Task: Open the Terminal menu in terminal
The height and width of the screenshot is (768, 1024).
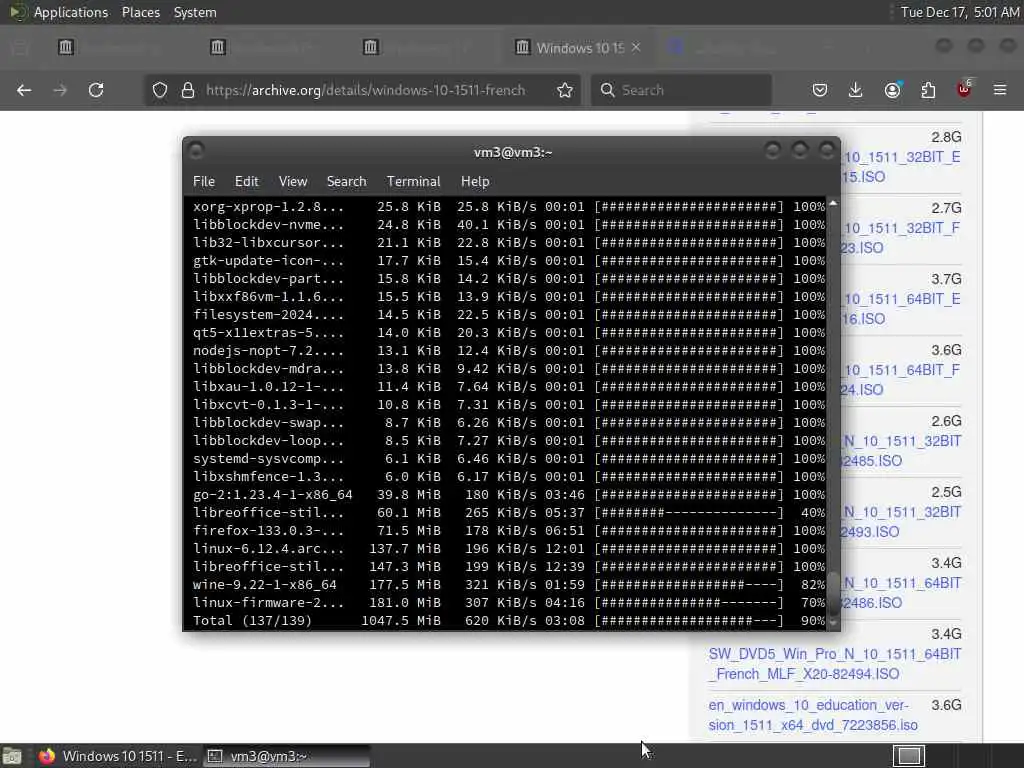Action: [413, 182]
